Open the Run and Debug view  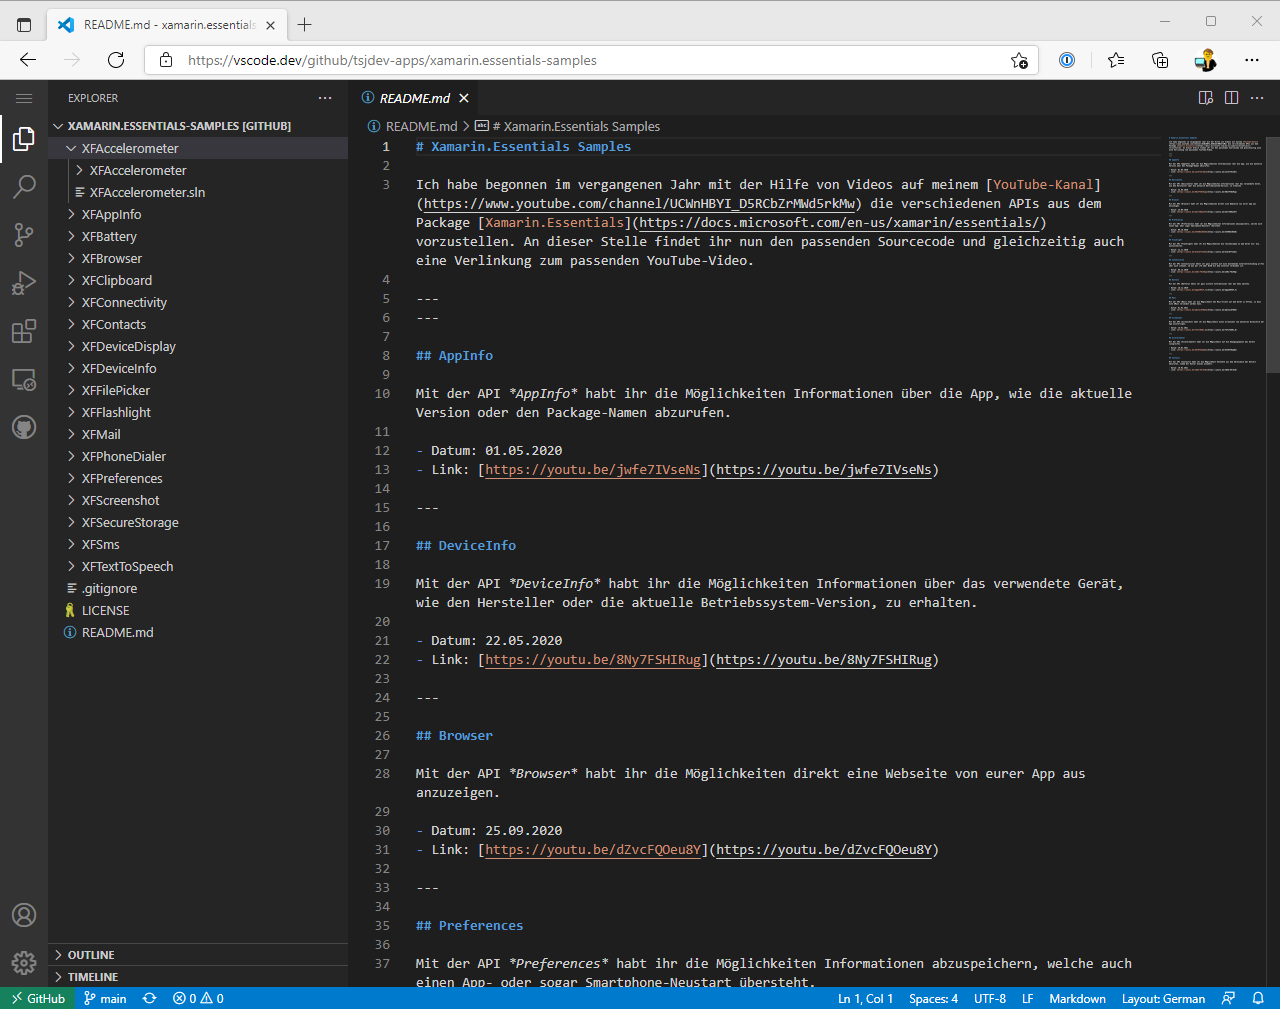[x=24, y=283]
